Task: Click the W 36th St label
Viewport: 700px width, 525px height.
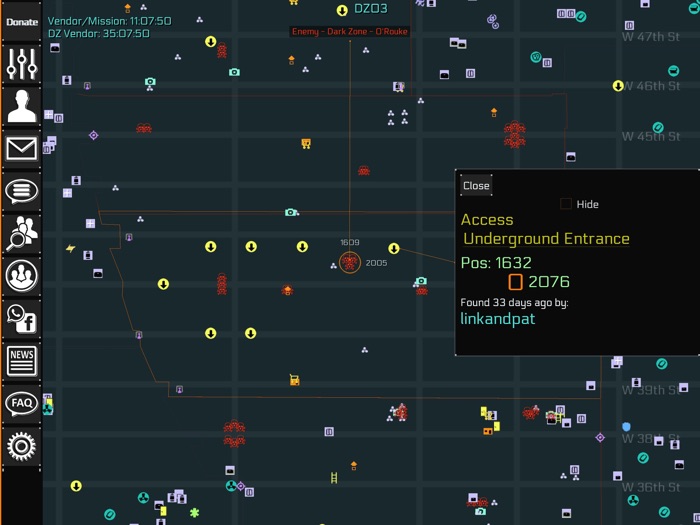Action: tap(651, 487)
